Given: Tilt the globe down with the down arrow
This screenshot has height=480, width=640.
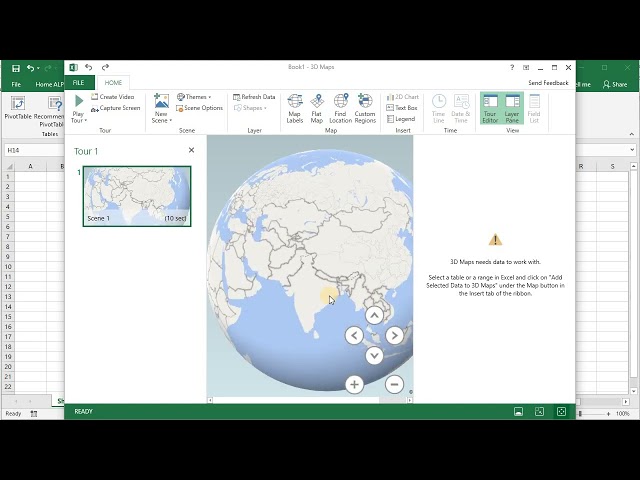Looking at the screenshot, I should [374, 356].
